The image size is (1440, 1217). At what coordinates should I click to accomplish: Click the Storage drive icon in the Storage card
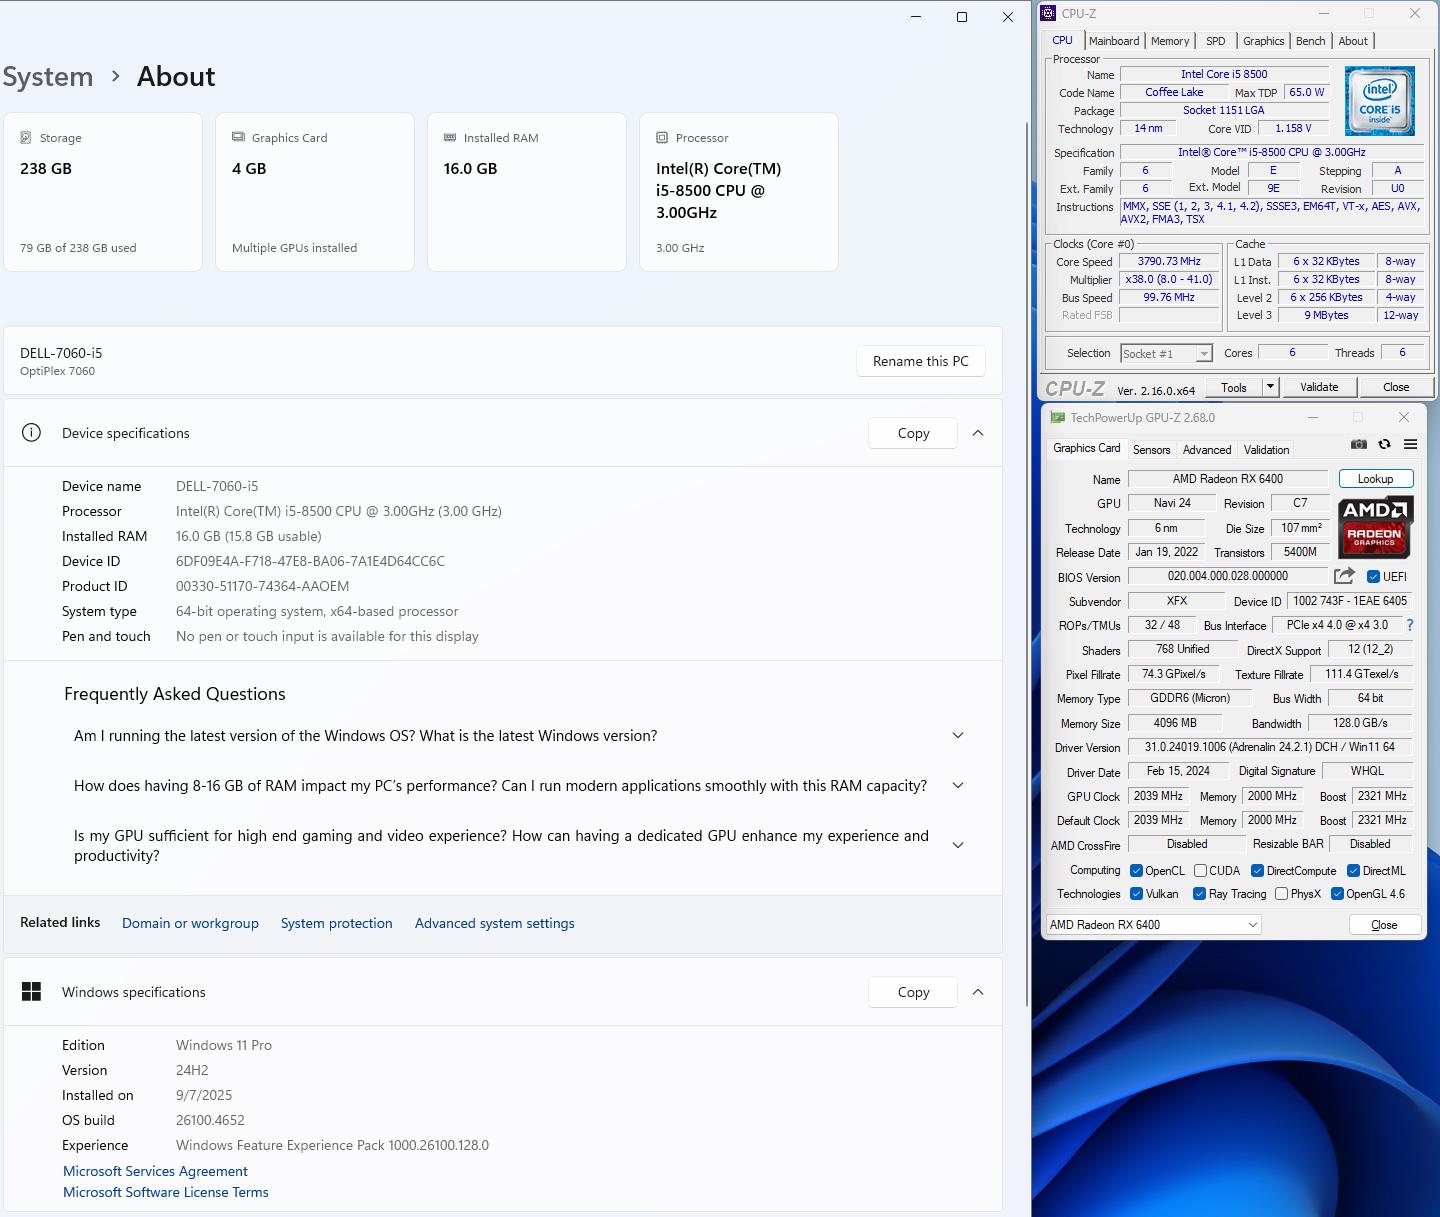pyautogui.click(x=26, y=138)
